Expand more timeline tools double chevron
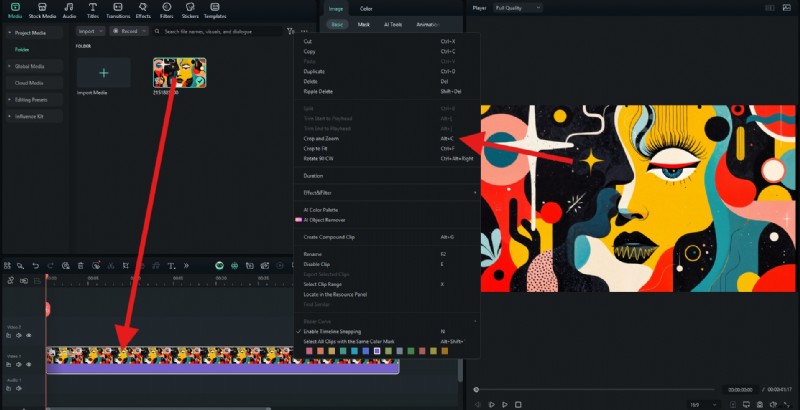The image size is (800, 410). click(x=186, y=266)
